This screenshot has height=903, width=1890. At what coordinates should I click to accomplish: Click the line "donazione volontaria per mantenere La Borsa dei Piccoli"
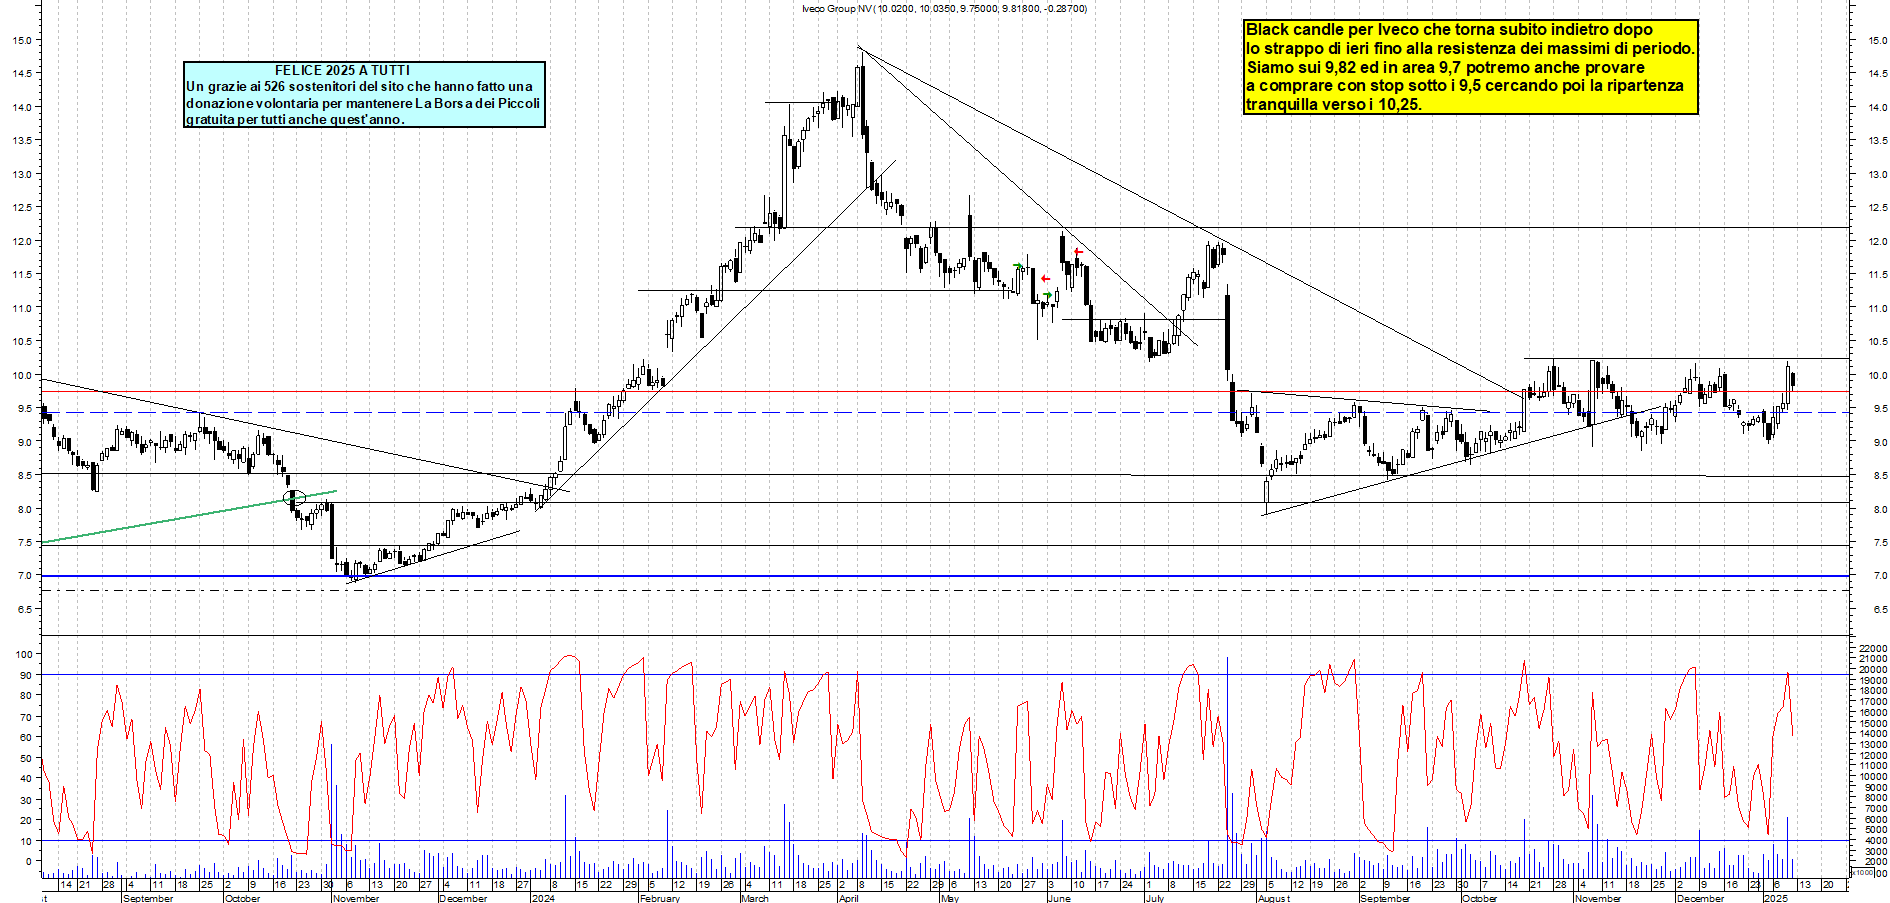(363, 103)
